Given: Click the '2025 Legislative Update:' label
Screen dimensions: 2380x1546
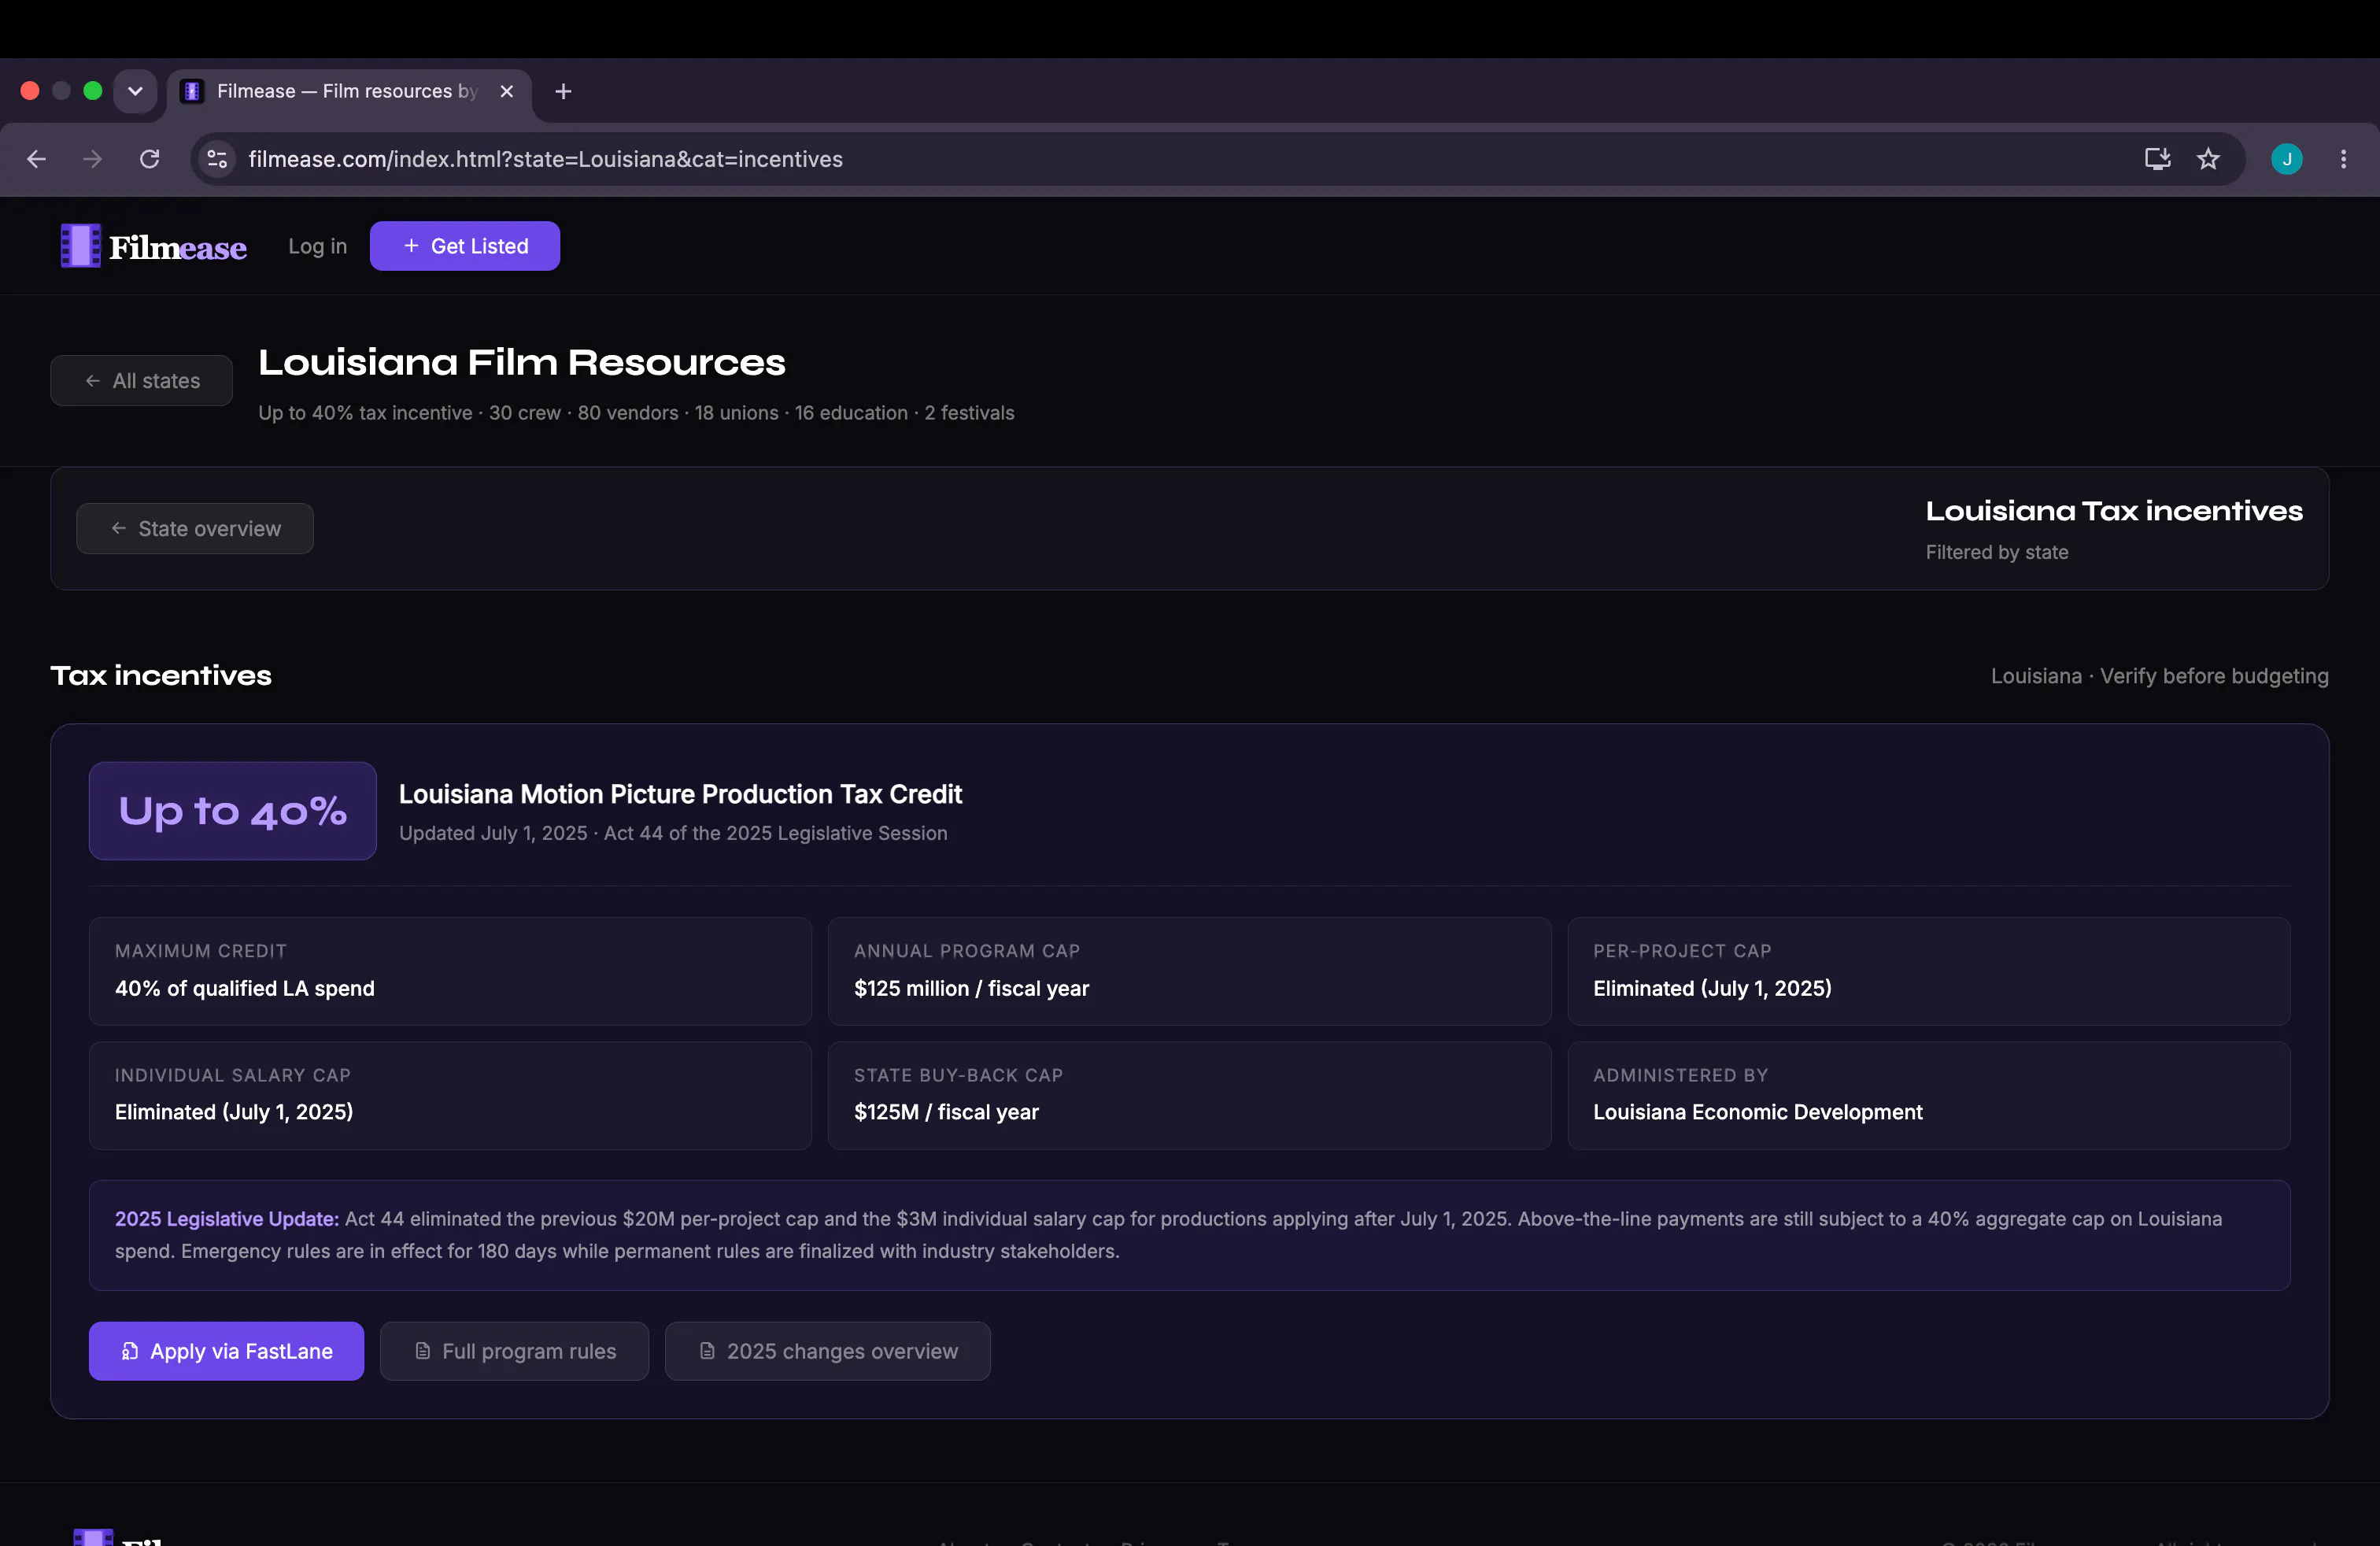Looking at the screenshot, I should 227,1219.
